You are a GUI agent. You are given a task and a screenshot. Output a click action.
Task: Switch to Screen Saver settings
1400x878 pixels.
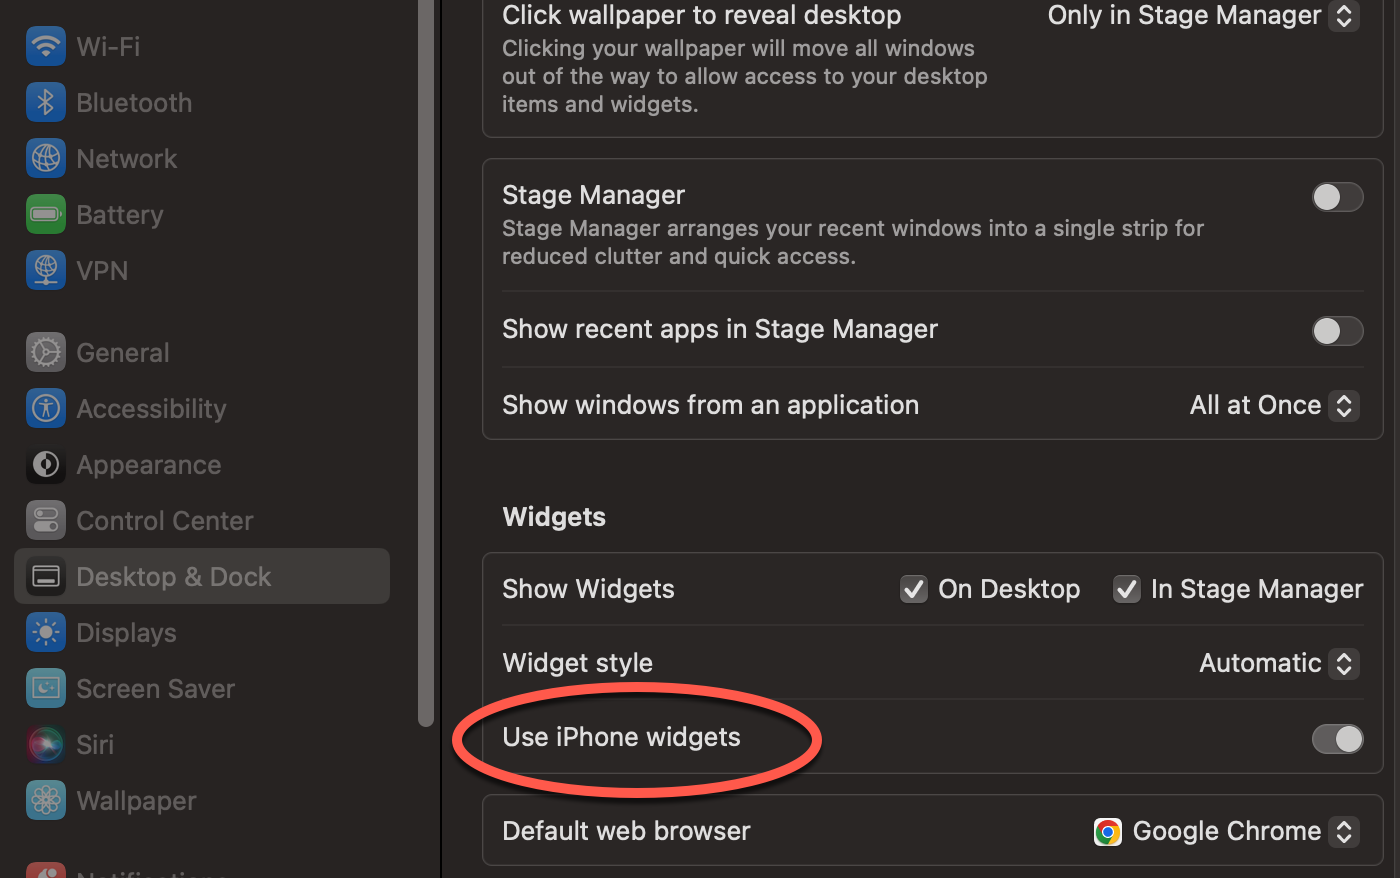155,689
